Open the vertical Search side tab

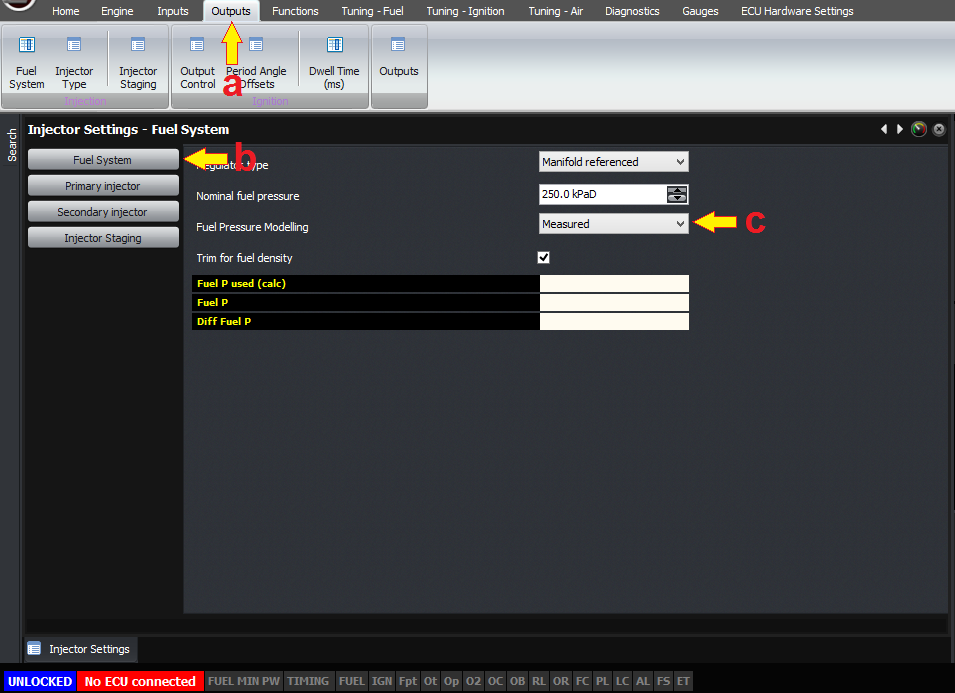pos(12,145)
